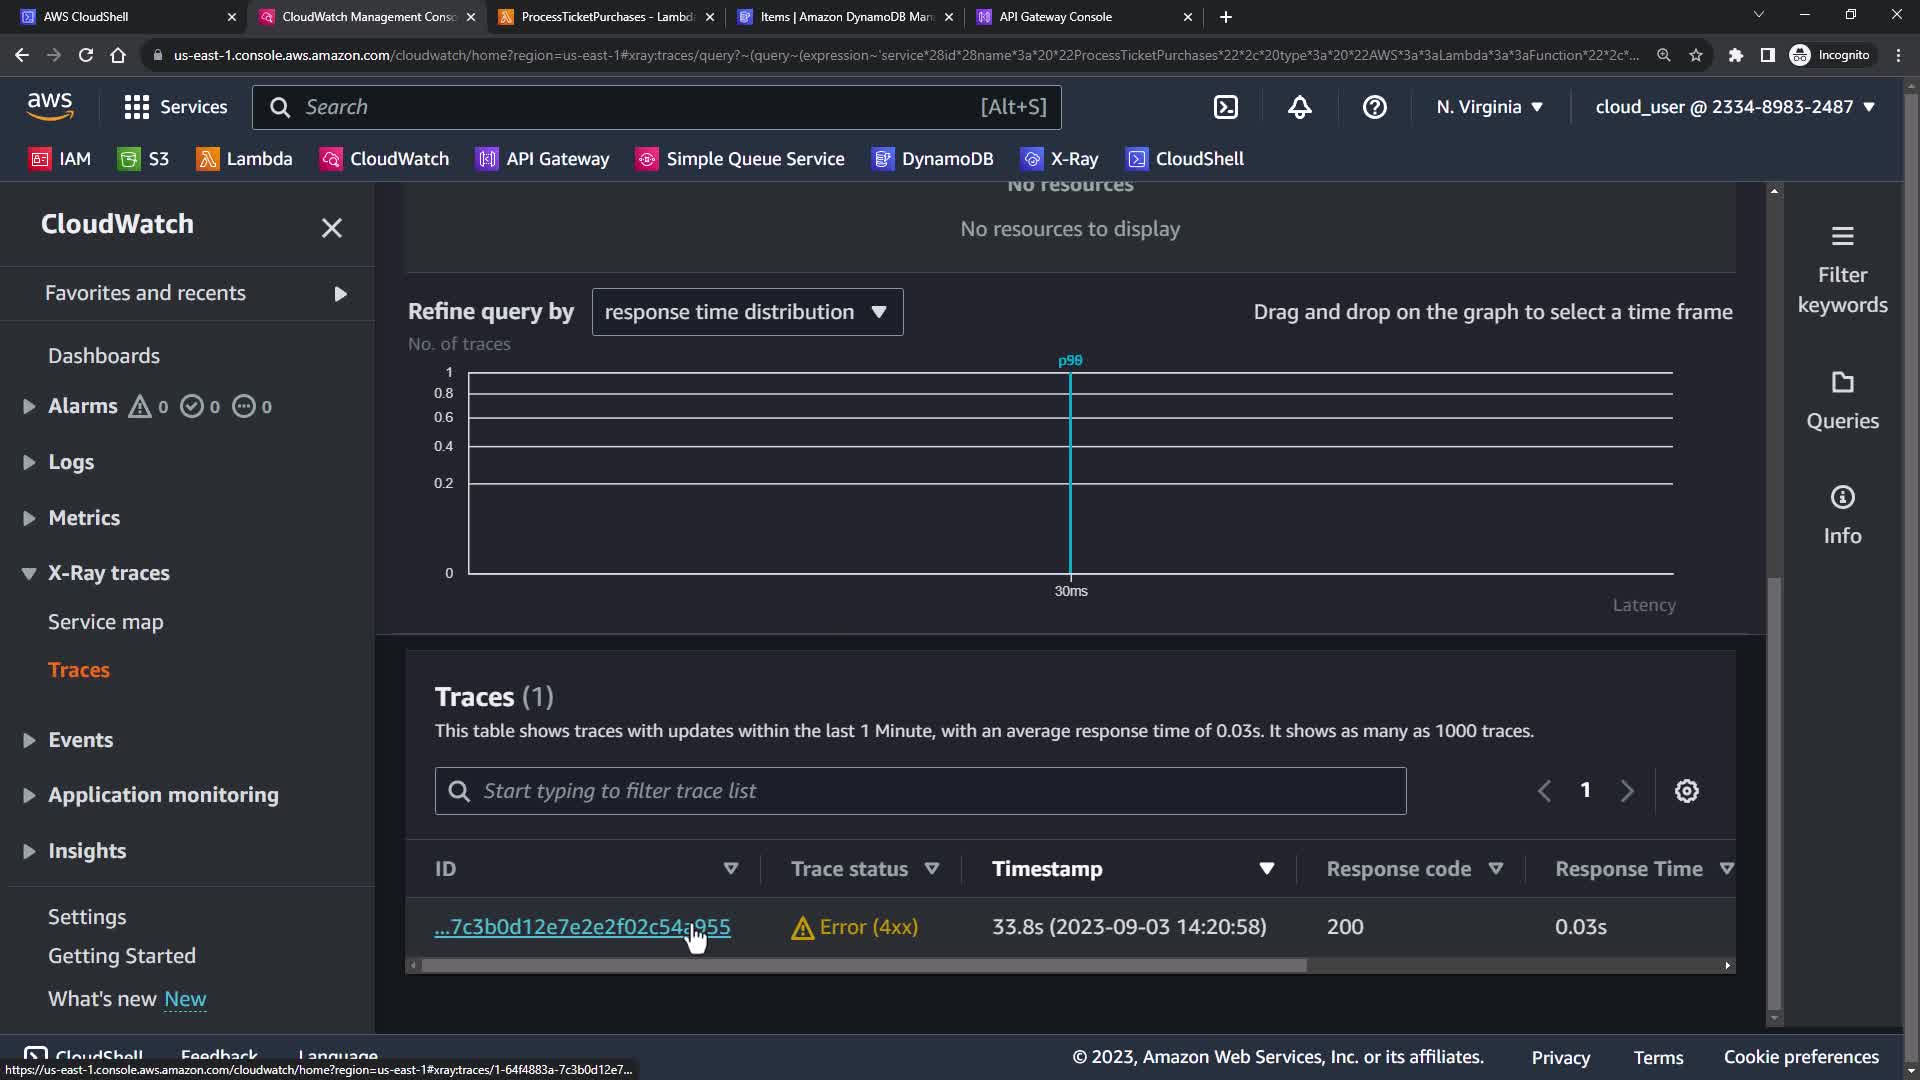
Task: Click the trace table settings gear
Action: click(x=1687, y=791)
